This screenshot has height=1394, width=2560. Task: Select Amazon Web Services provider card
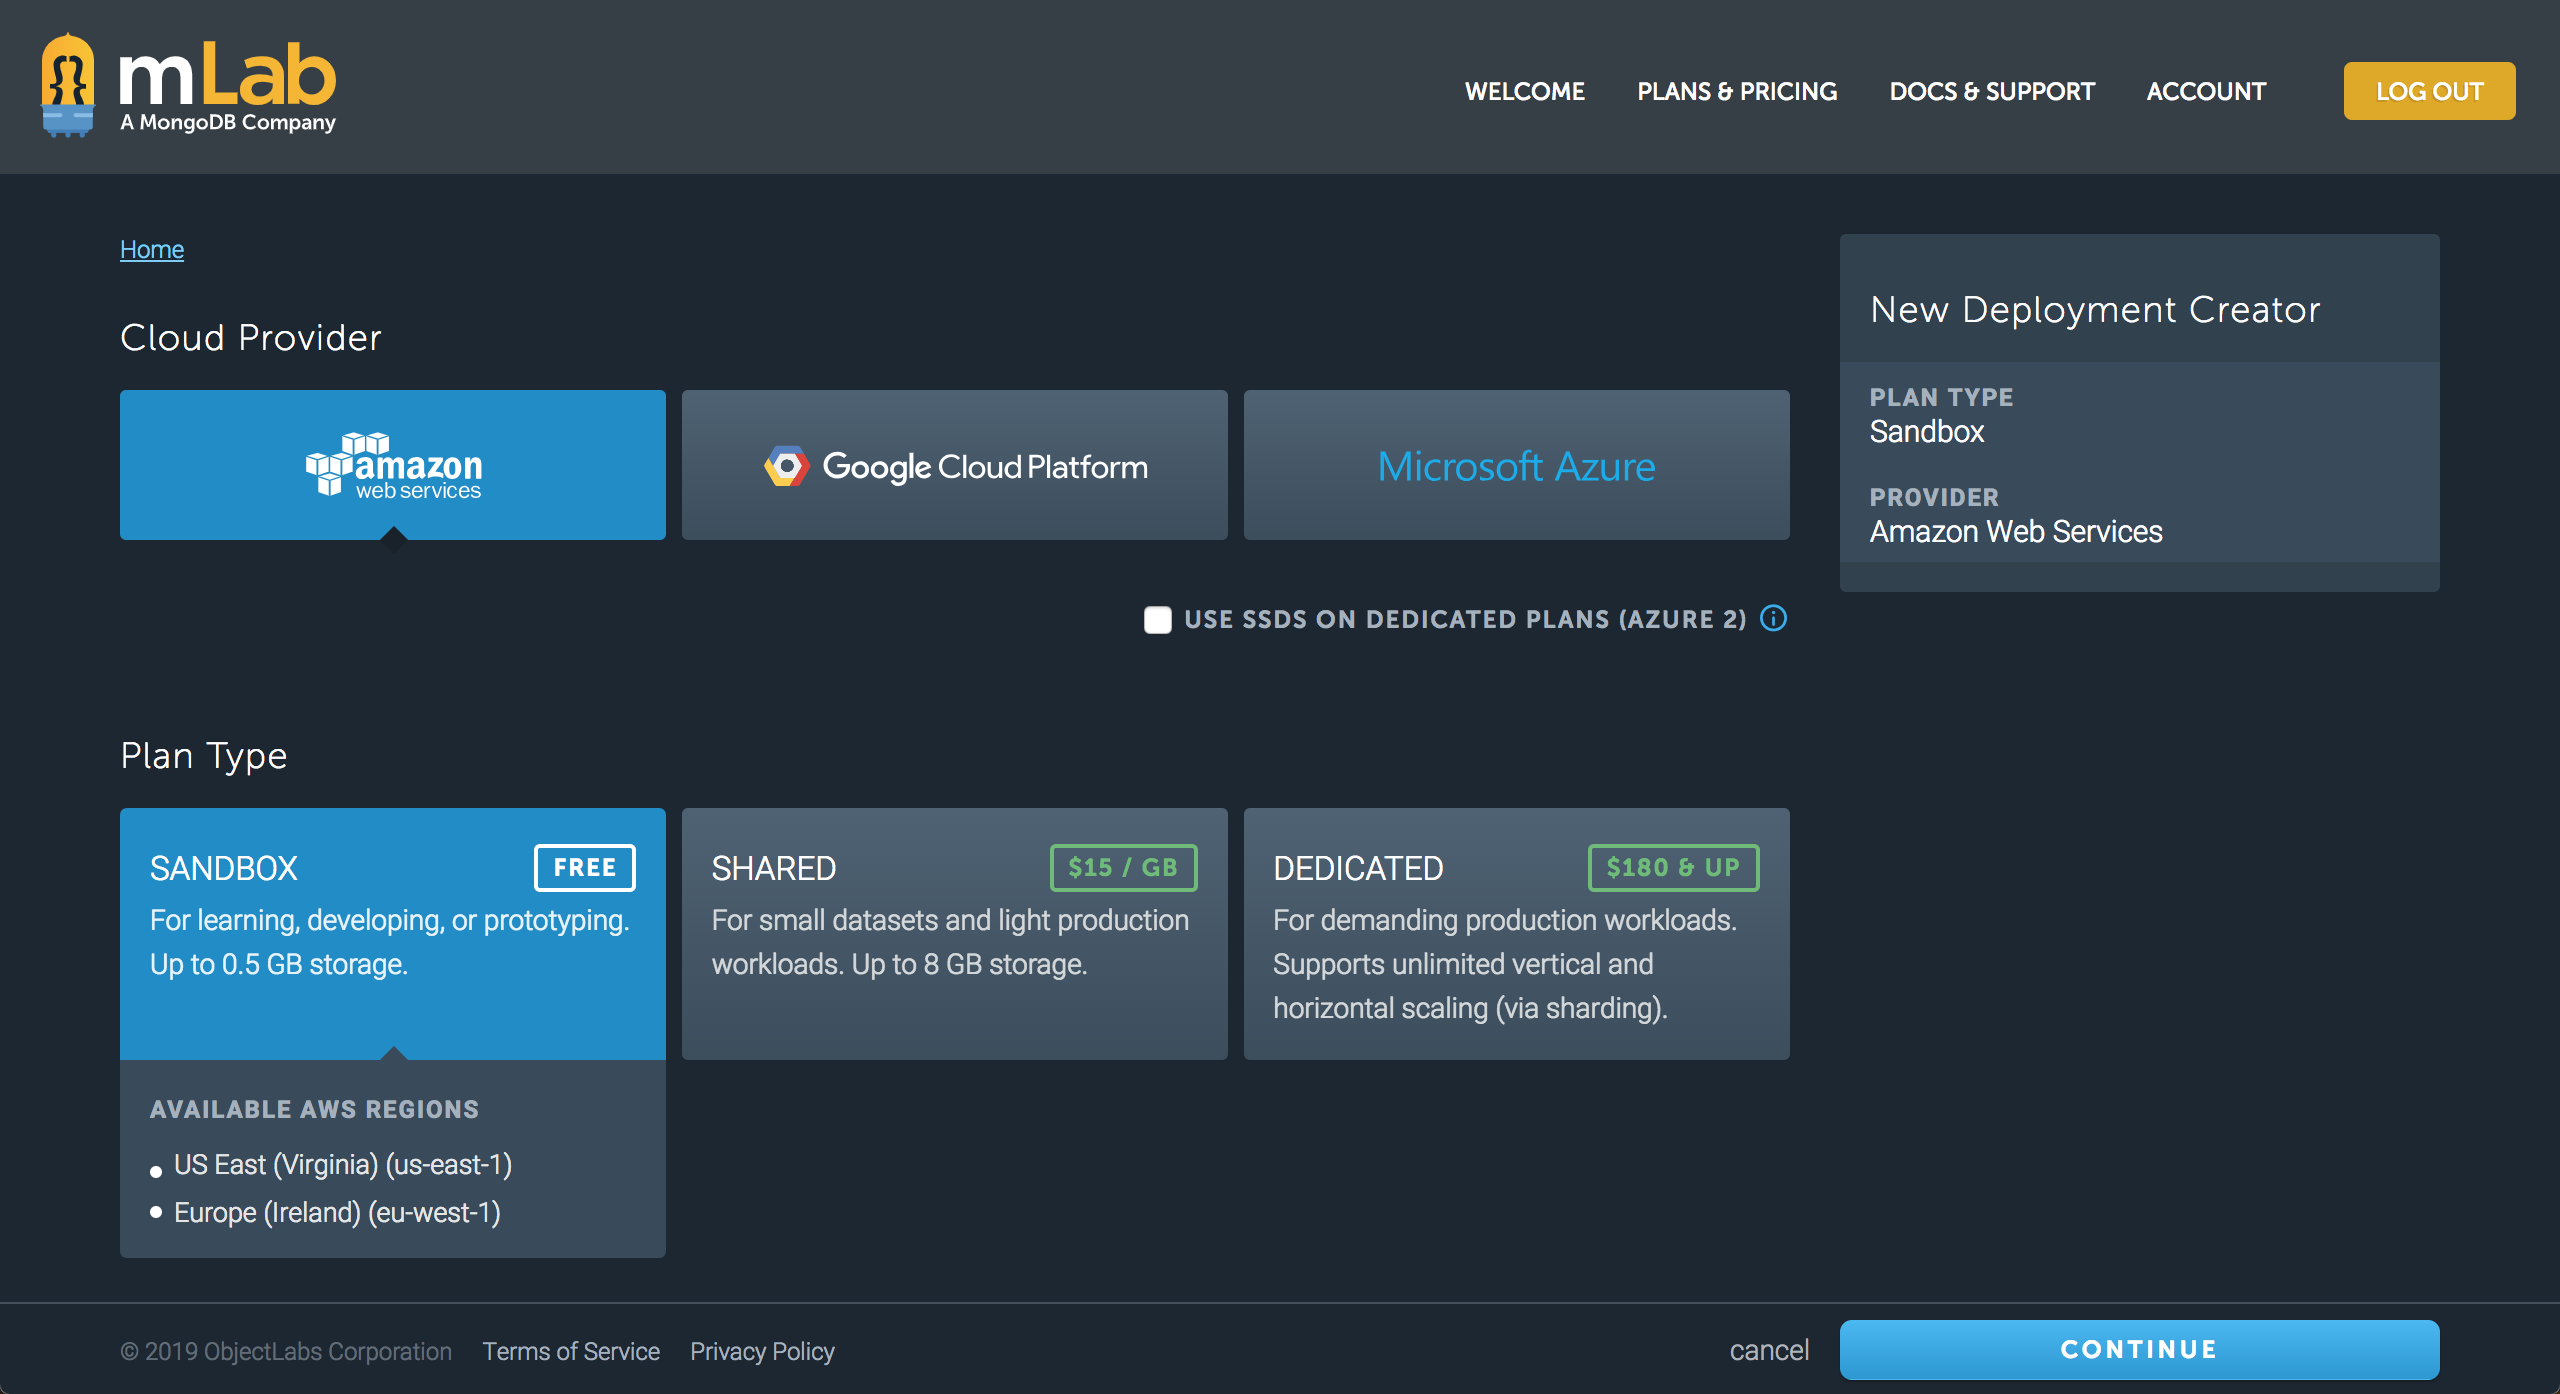click(393, 465)
